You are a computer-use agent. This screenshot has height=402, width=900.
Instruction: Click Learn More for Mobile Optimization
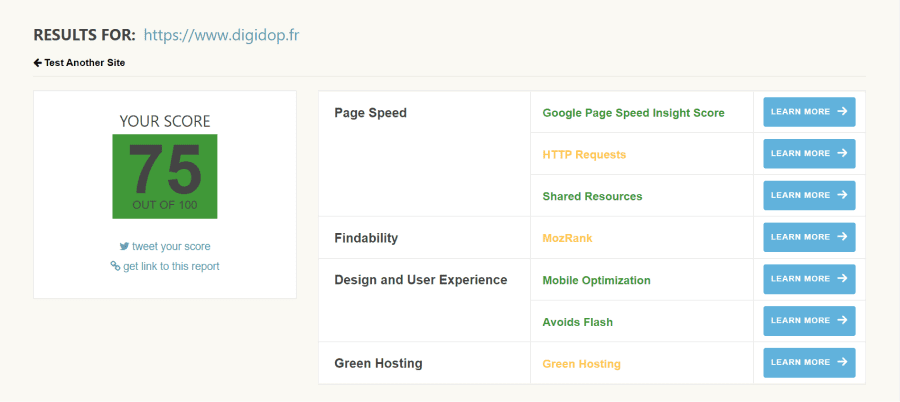point(809,279)
